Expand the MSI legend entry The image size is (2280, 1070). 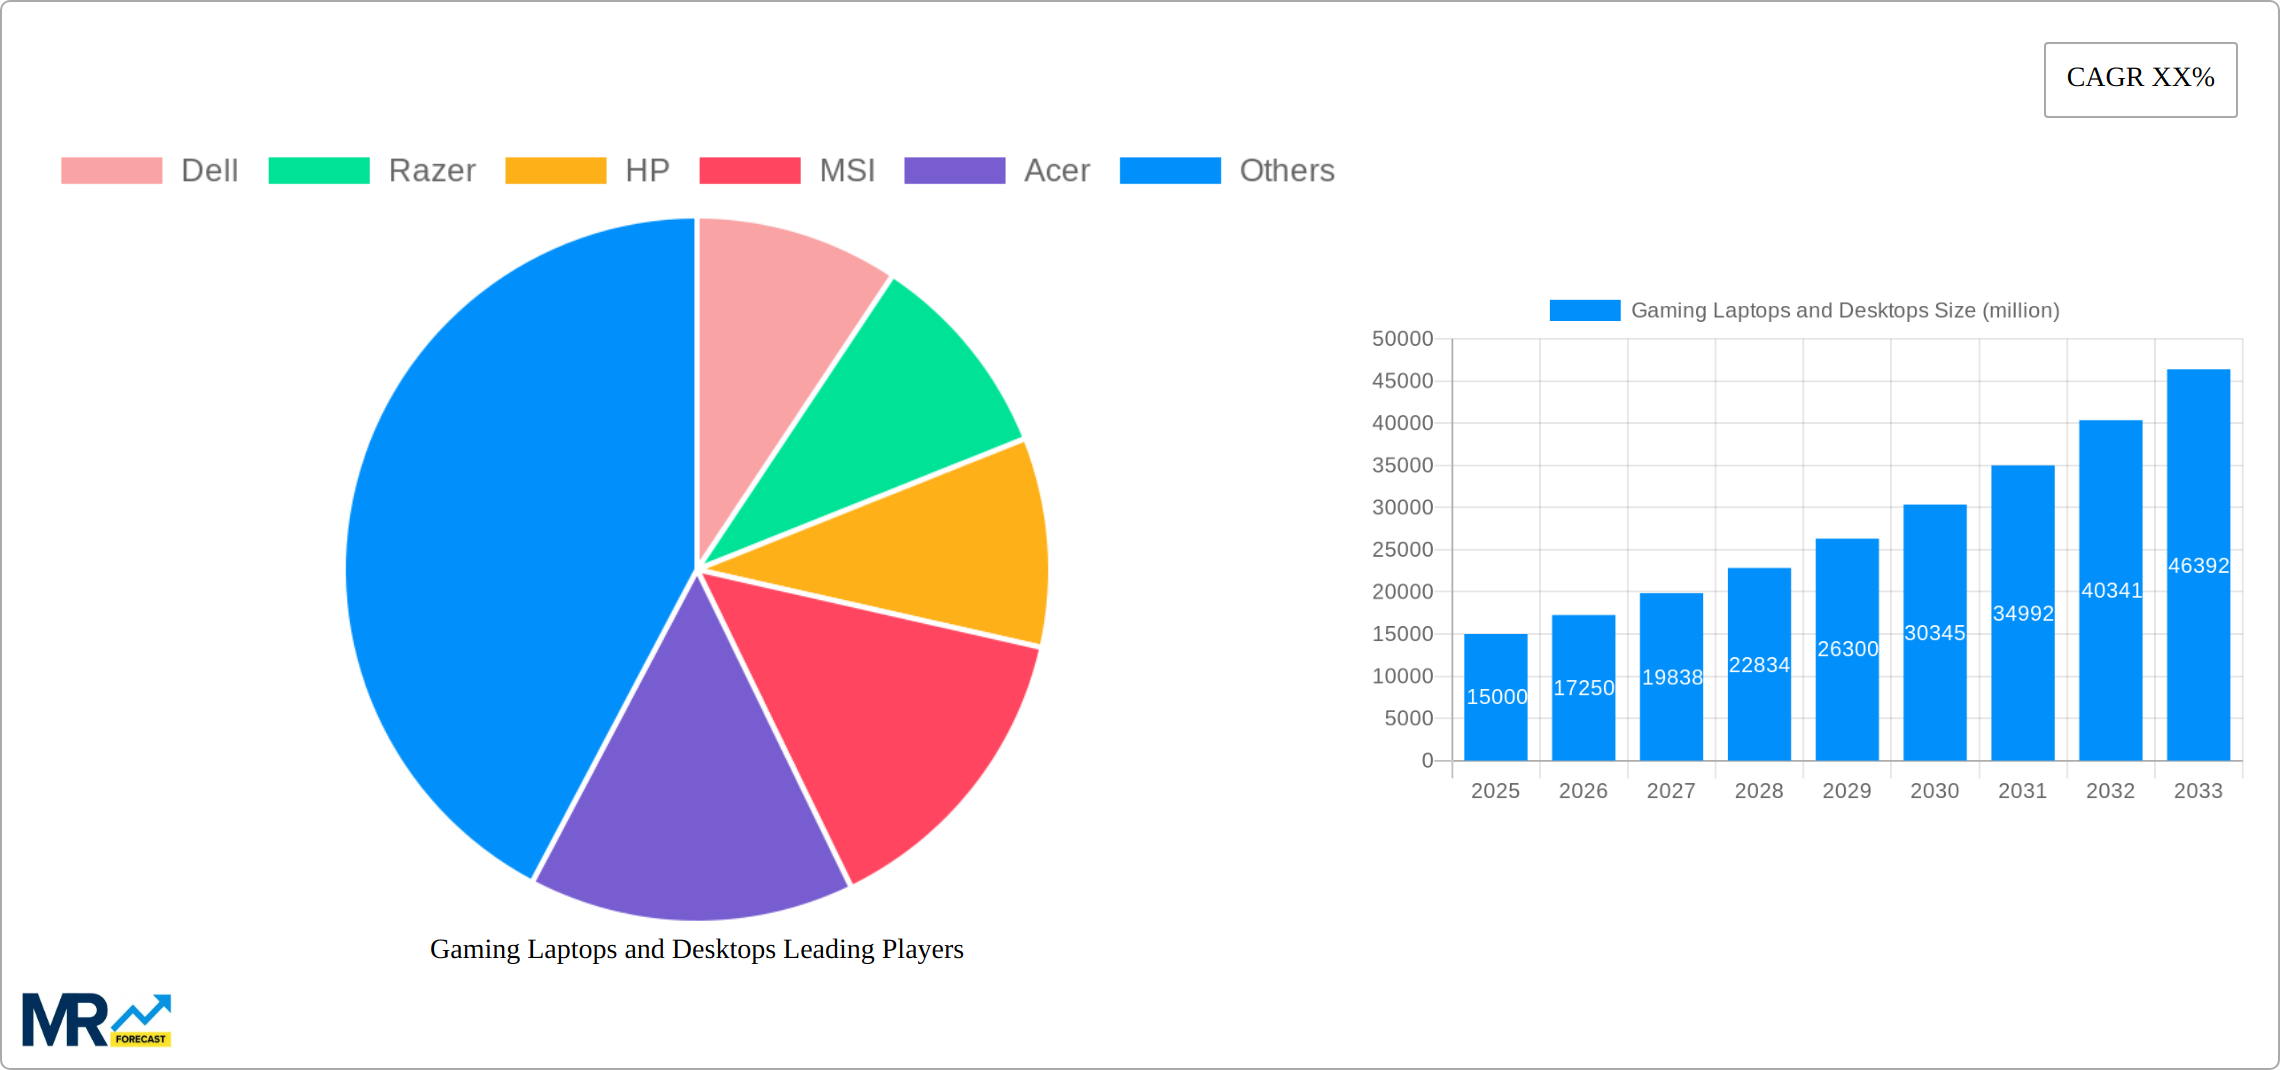[x=845, y=170]
